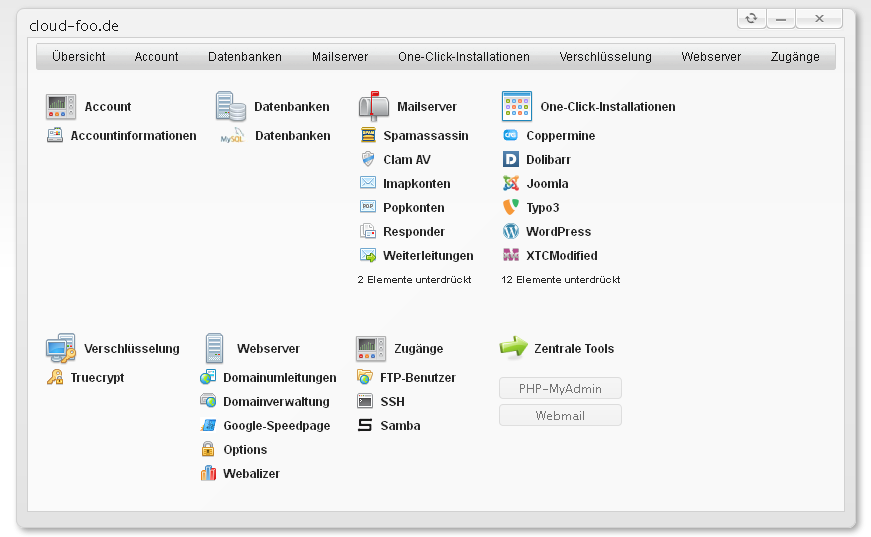This screenshot has width=871, height=537.
Task: Click the MySQL Datenbanken icon
Action: click(x=232, y=135)
